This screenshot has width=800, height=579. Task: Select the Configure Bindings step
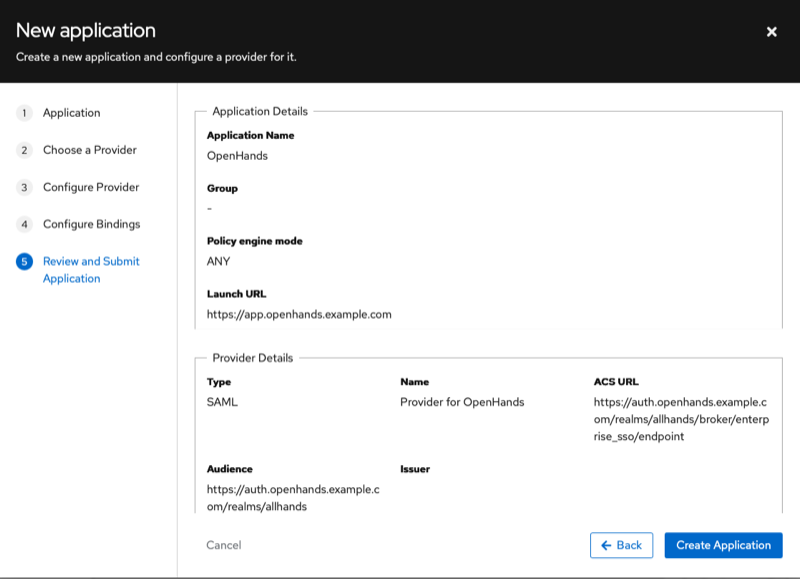91,224
